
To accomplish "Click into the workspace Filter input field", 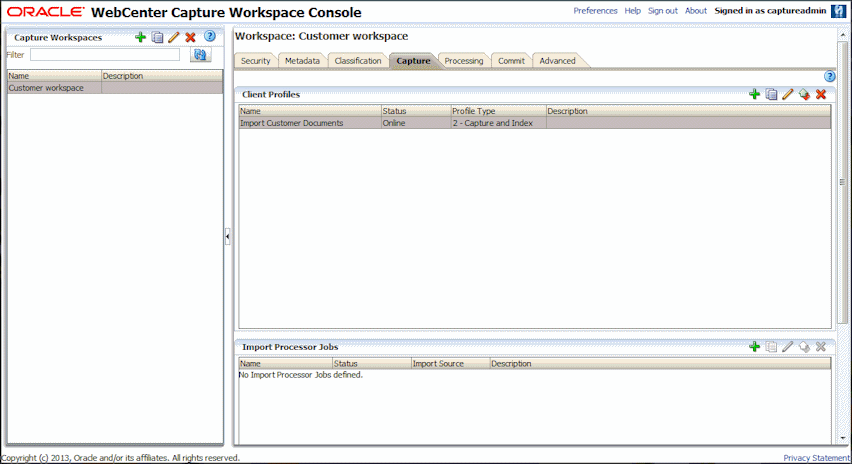I will (105, 55).
